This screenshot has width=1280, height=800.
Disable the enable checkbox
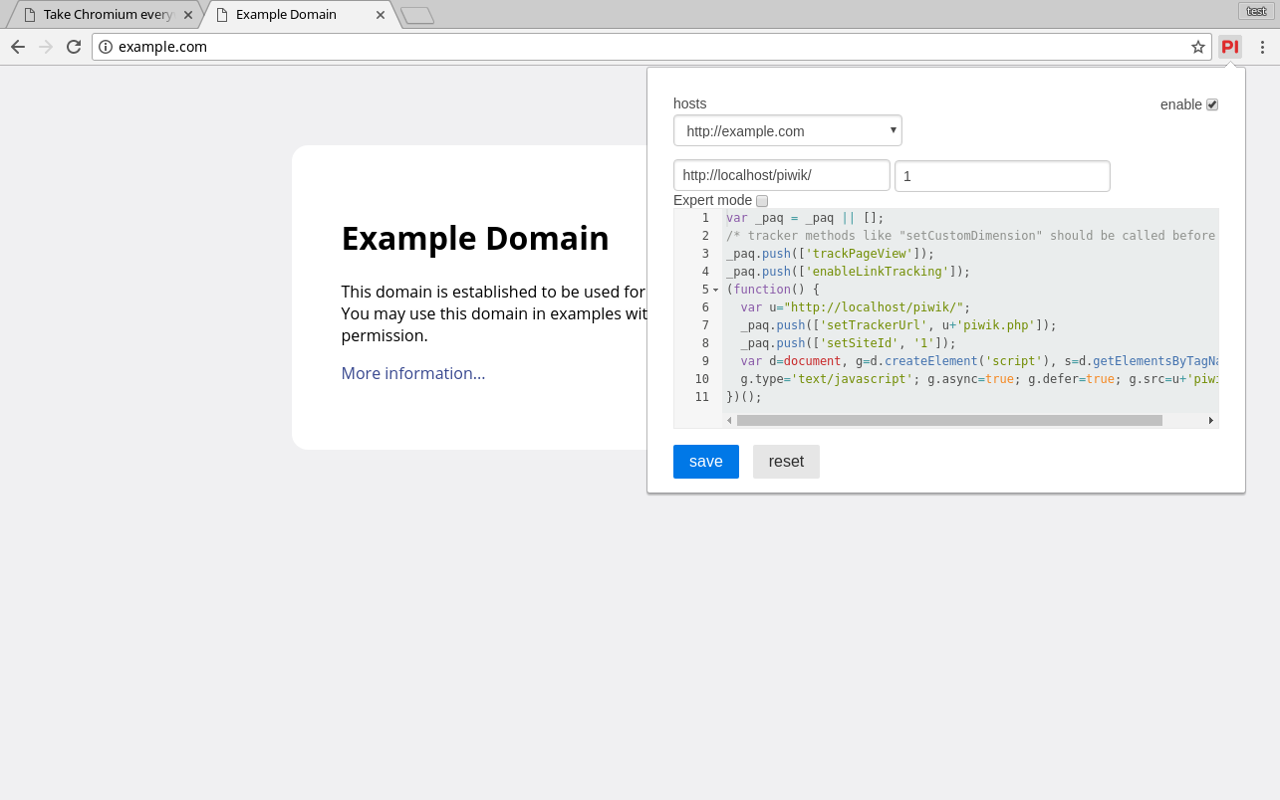click(x=1212, y=104)
